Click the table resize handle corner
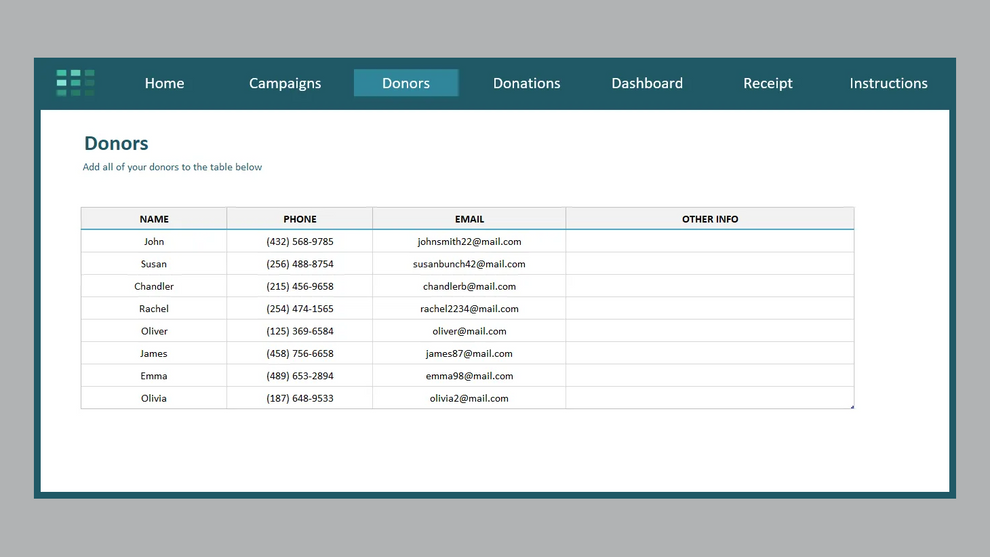Viewport: 990px width, 557px height. coord(852,407)
